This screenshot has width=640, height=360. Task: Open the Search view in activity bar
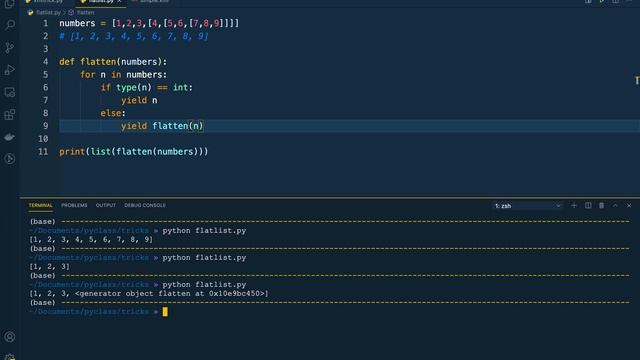(9, 25)
